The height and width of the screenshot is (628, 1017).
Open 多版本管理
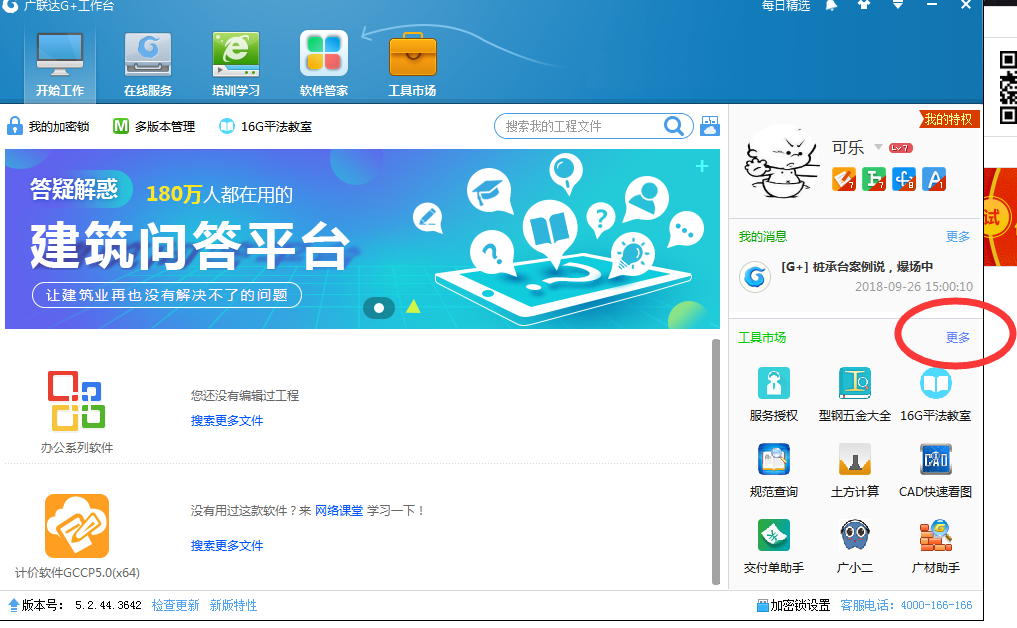pyautogui.click(x=154, y=126)
